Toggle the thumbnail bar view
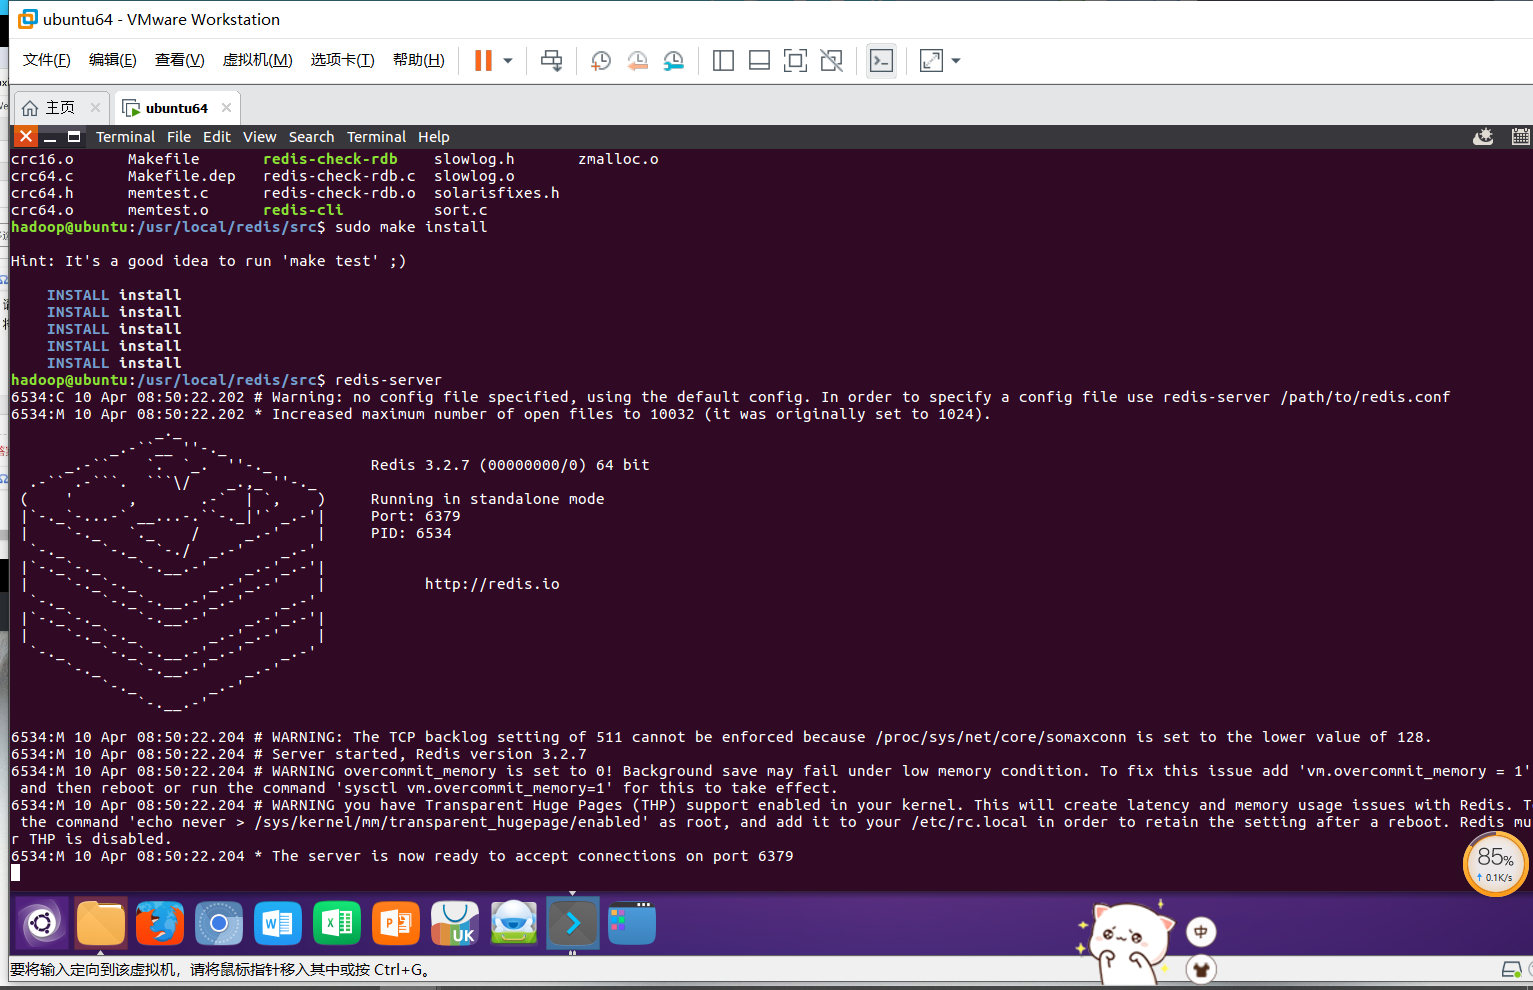The image size is (1533, 990). pyautogui.click(x=759, y=61)
